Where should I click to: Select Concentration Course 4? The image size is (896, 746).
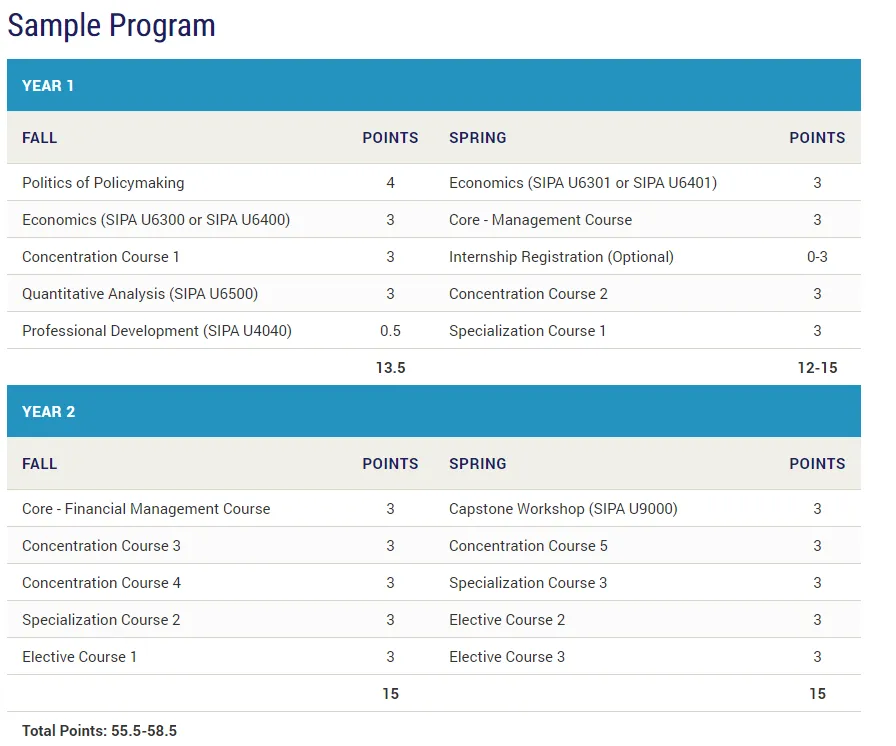101,583
